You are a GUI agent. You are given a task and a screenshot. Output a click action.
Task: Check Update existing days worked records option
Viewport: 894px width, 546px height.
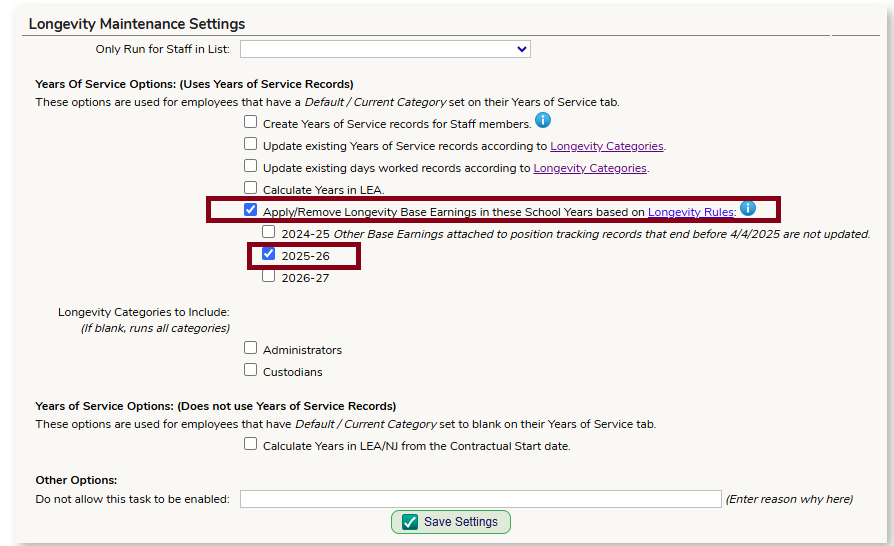(250, 166)
